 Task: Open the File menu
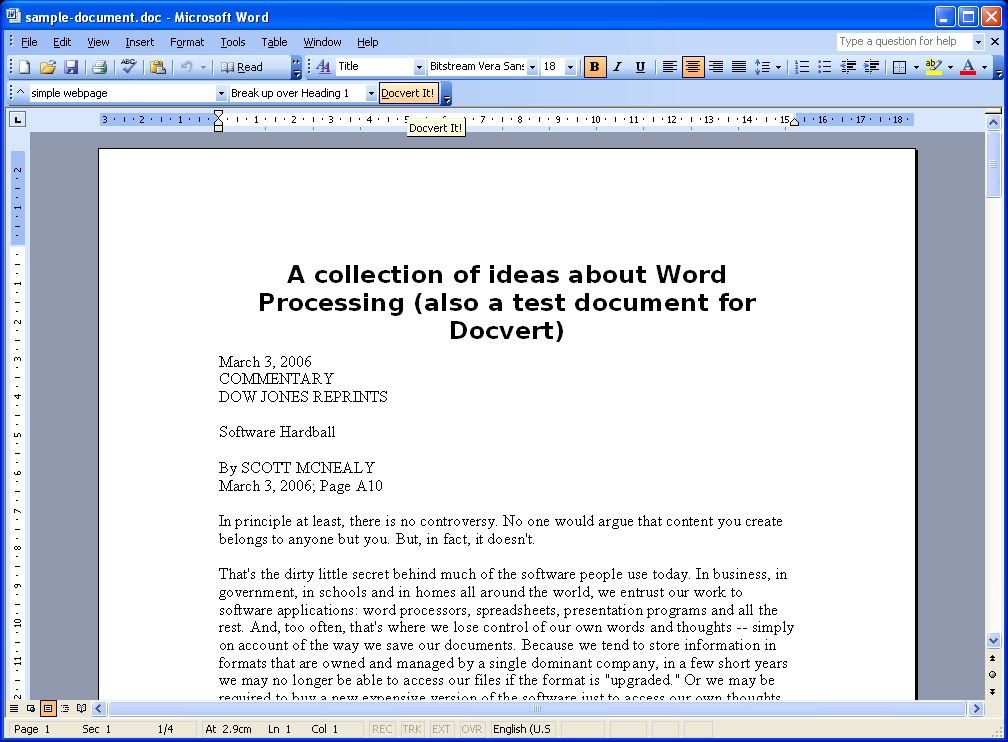point(29,42)
